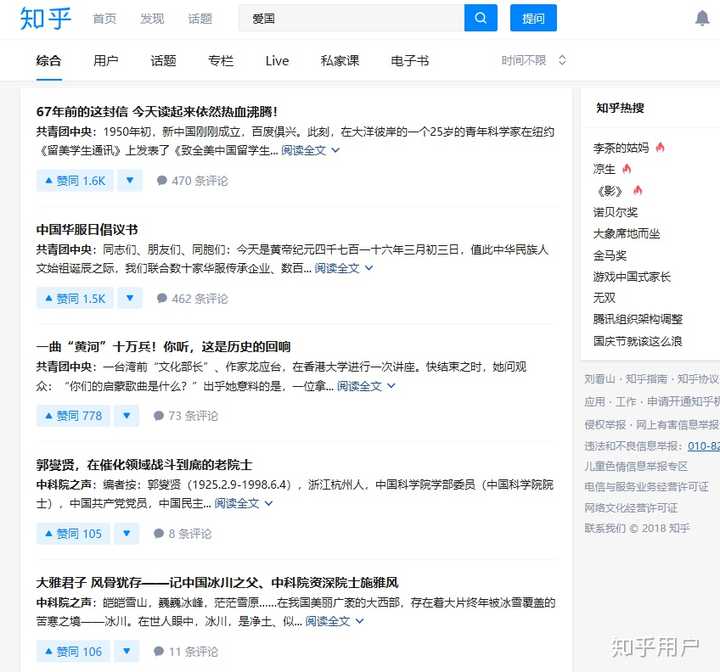
Task: Upvote 赞同 1.6K on first post
Action: click(75, 181)
